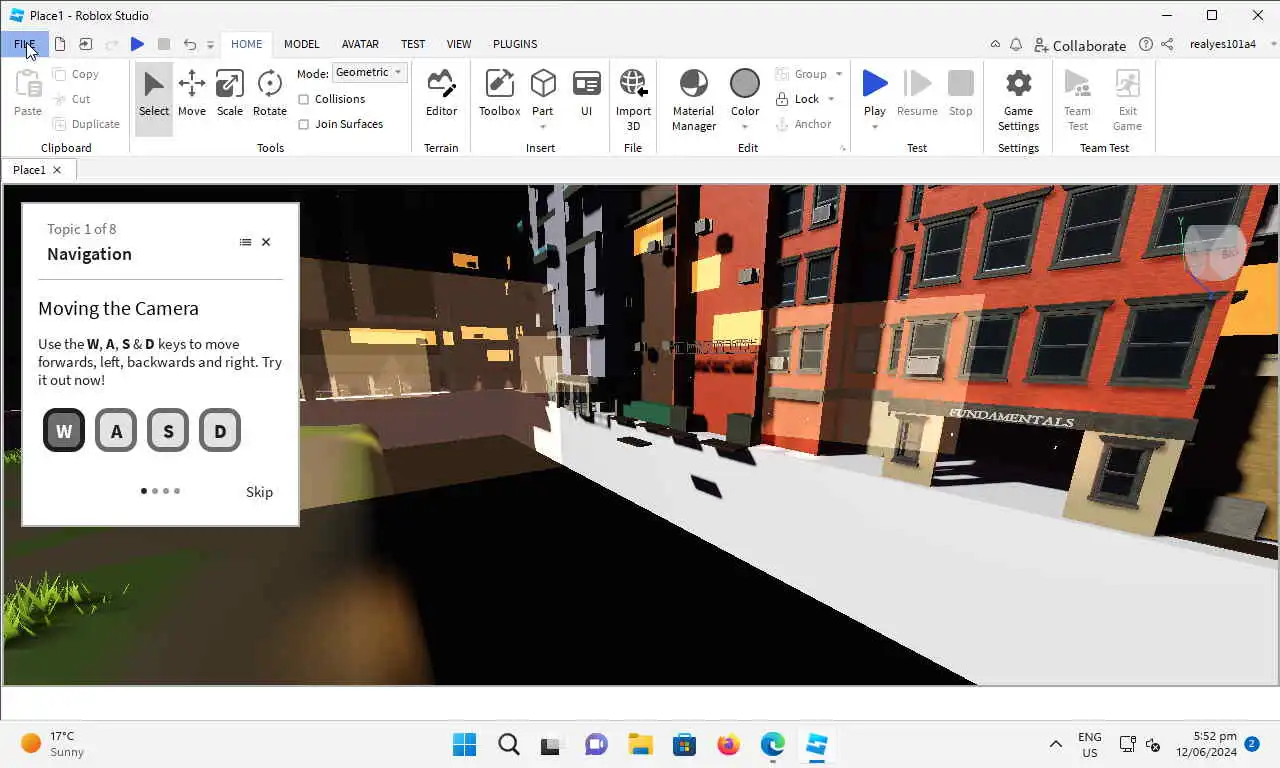Screen dimensions: 1280x768
Task: Click the Lock tool button
Action: pos(798,99)
